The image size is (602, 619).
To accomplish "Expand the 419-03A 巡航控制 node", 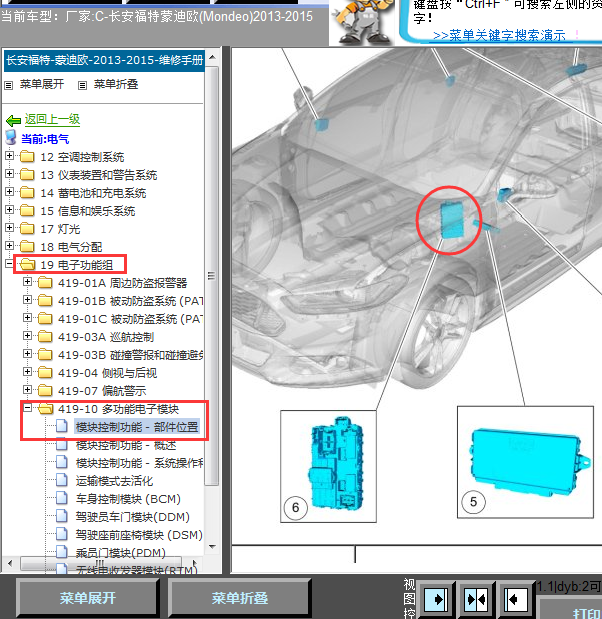I will click(27, 336).
